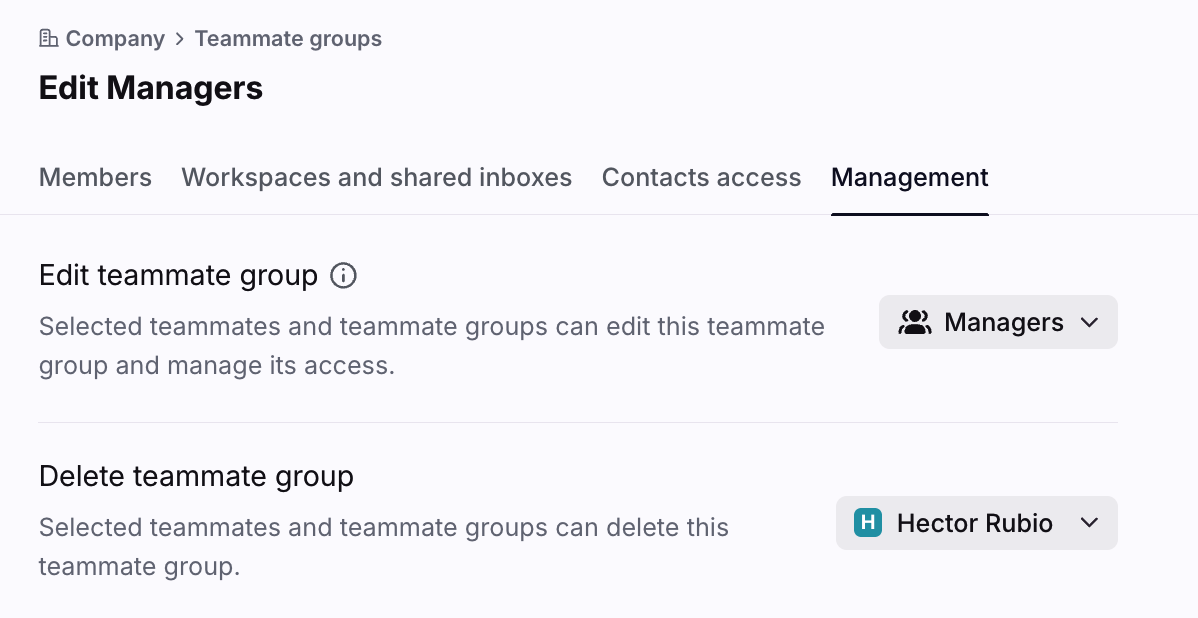Go to Company breadcrumb link
Screen dimensions: 1198x618
[x=115, y=39]
